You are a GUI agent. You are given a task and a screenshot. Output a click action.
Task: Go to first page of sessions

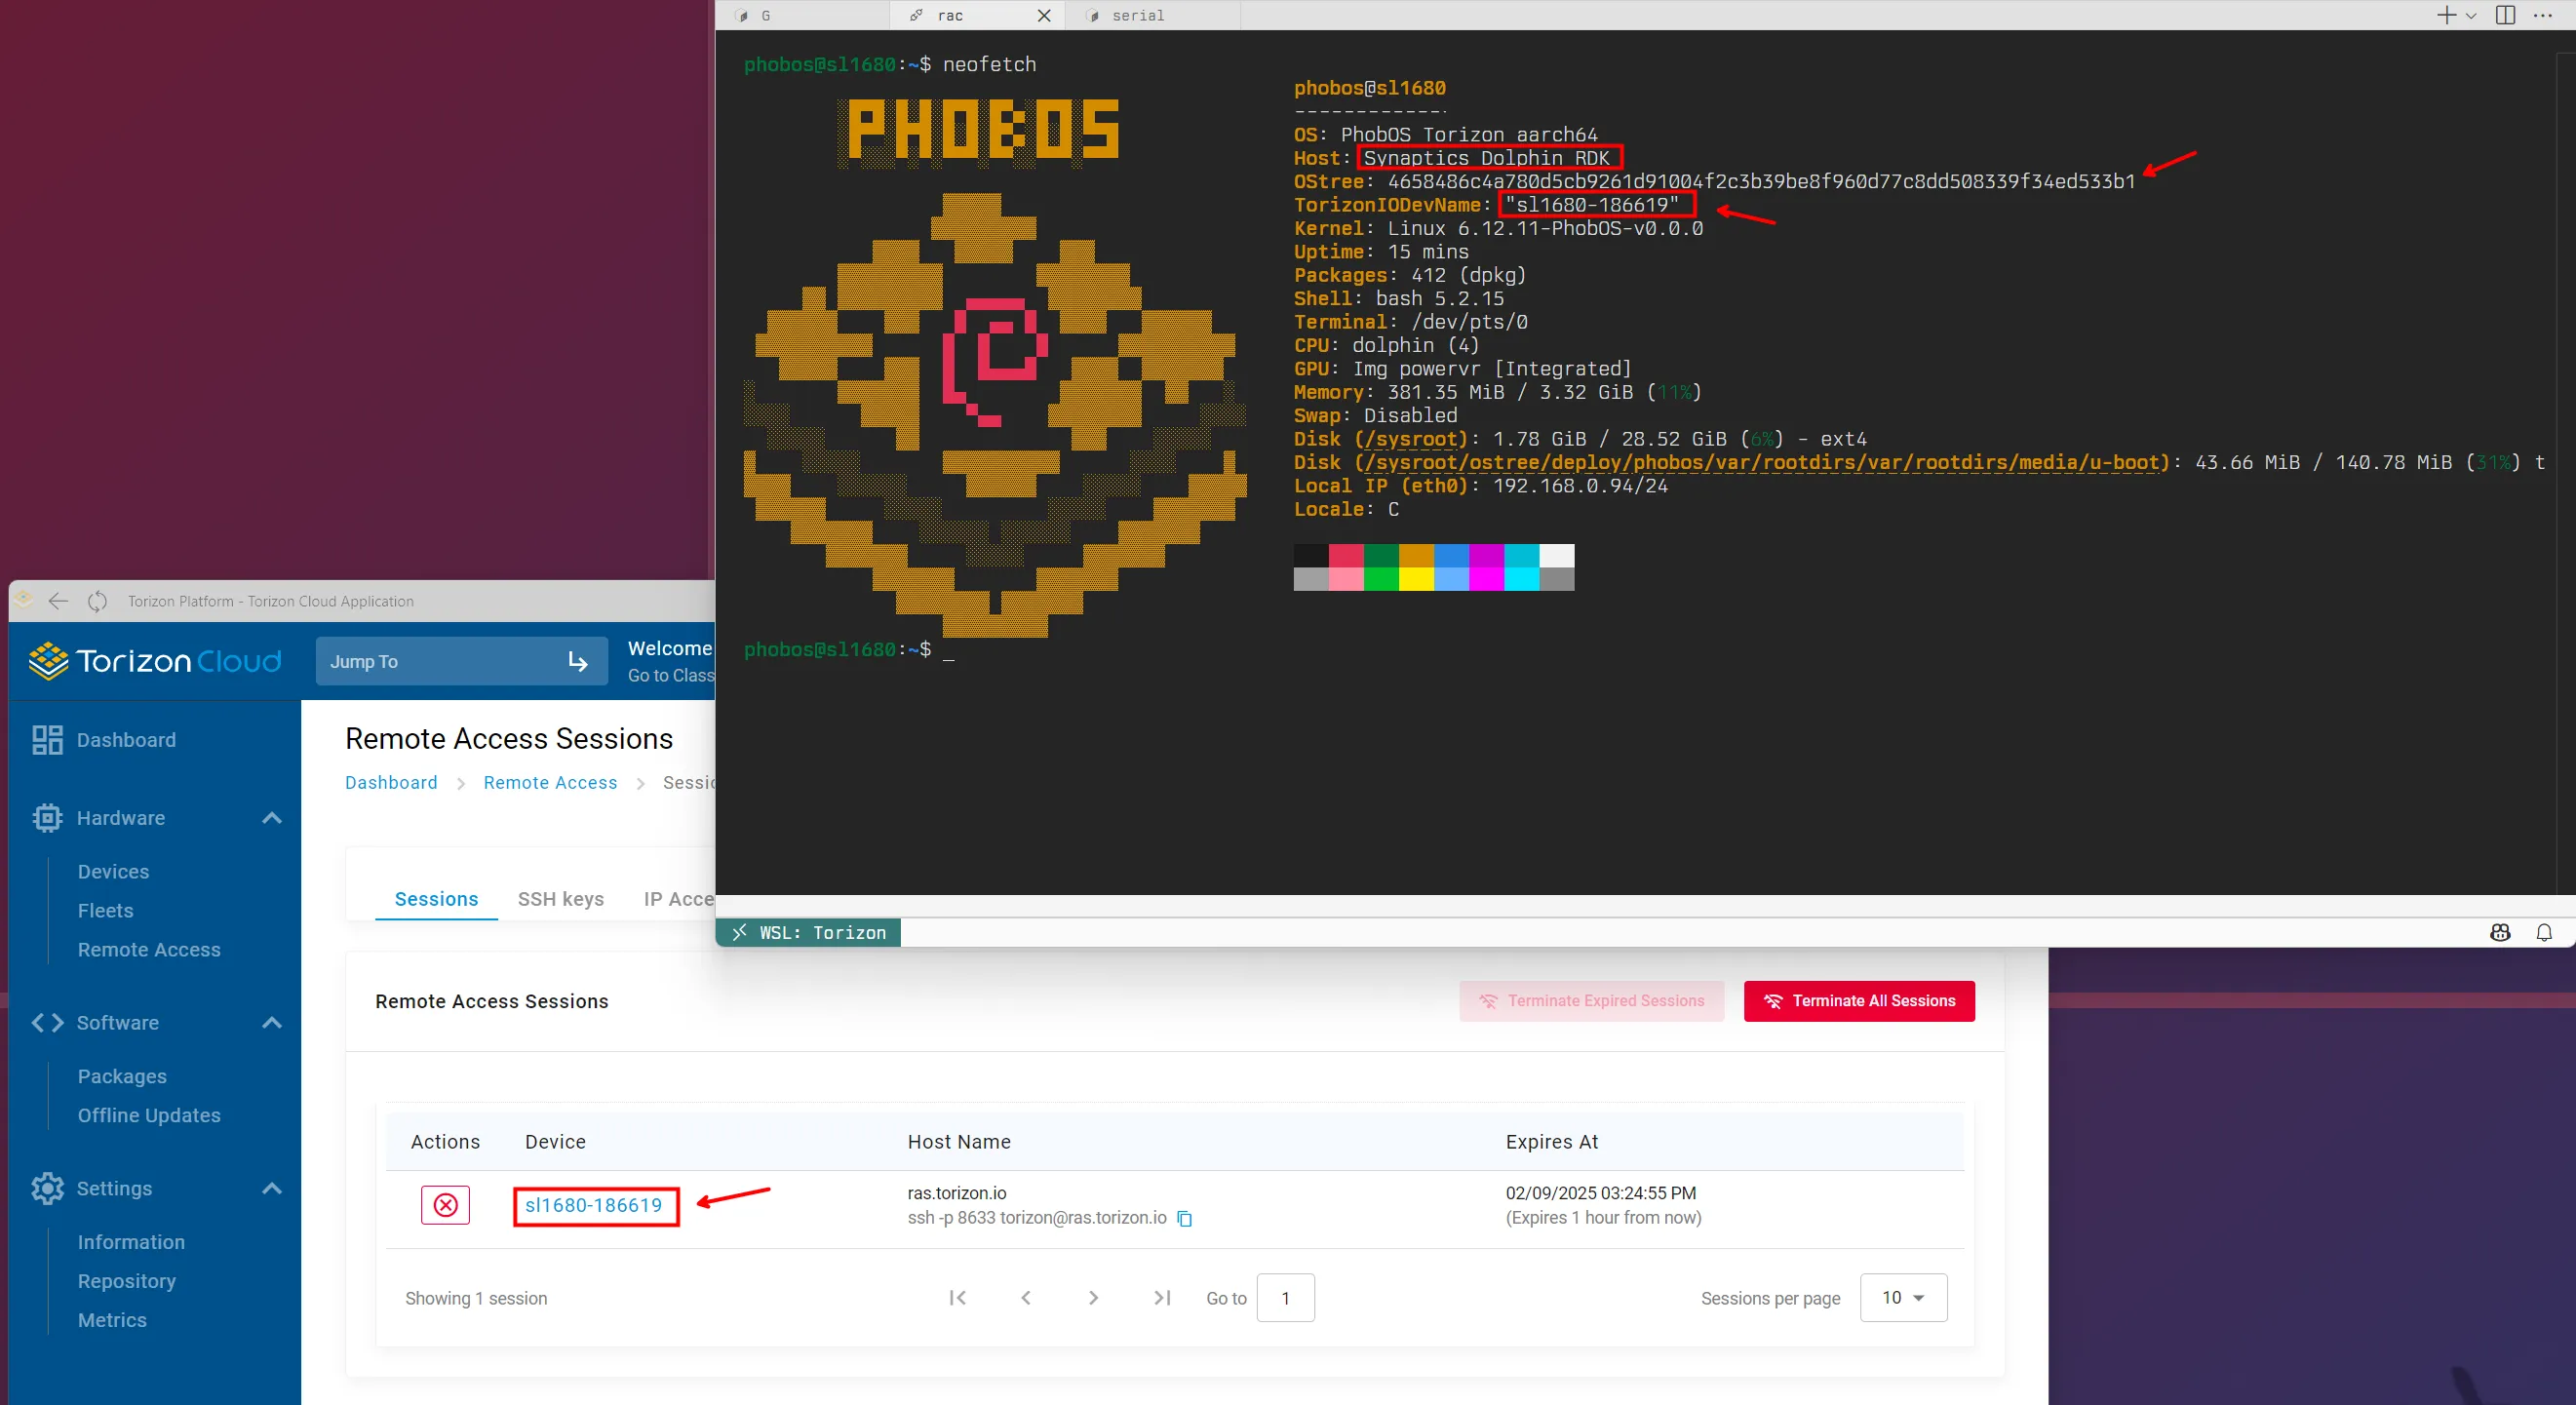[x=957, y=1298]
